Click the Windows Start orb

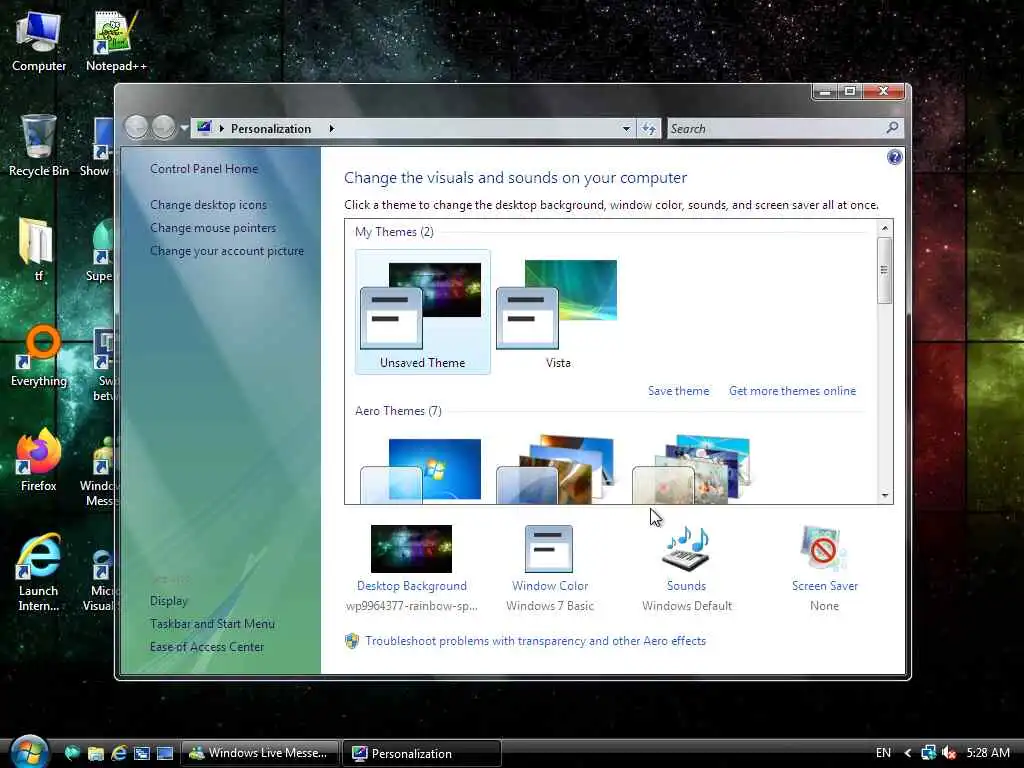[29, 751]
